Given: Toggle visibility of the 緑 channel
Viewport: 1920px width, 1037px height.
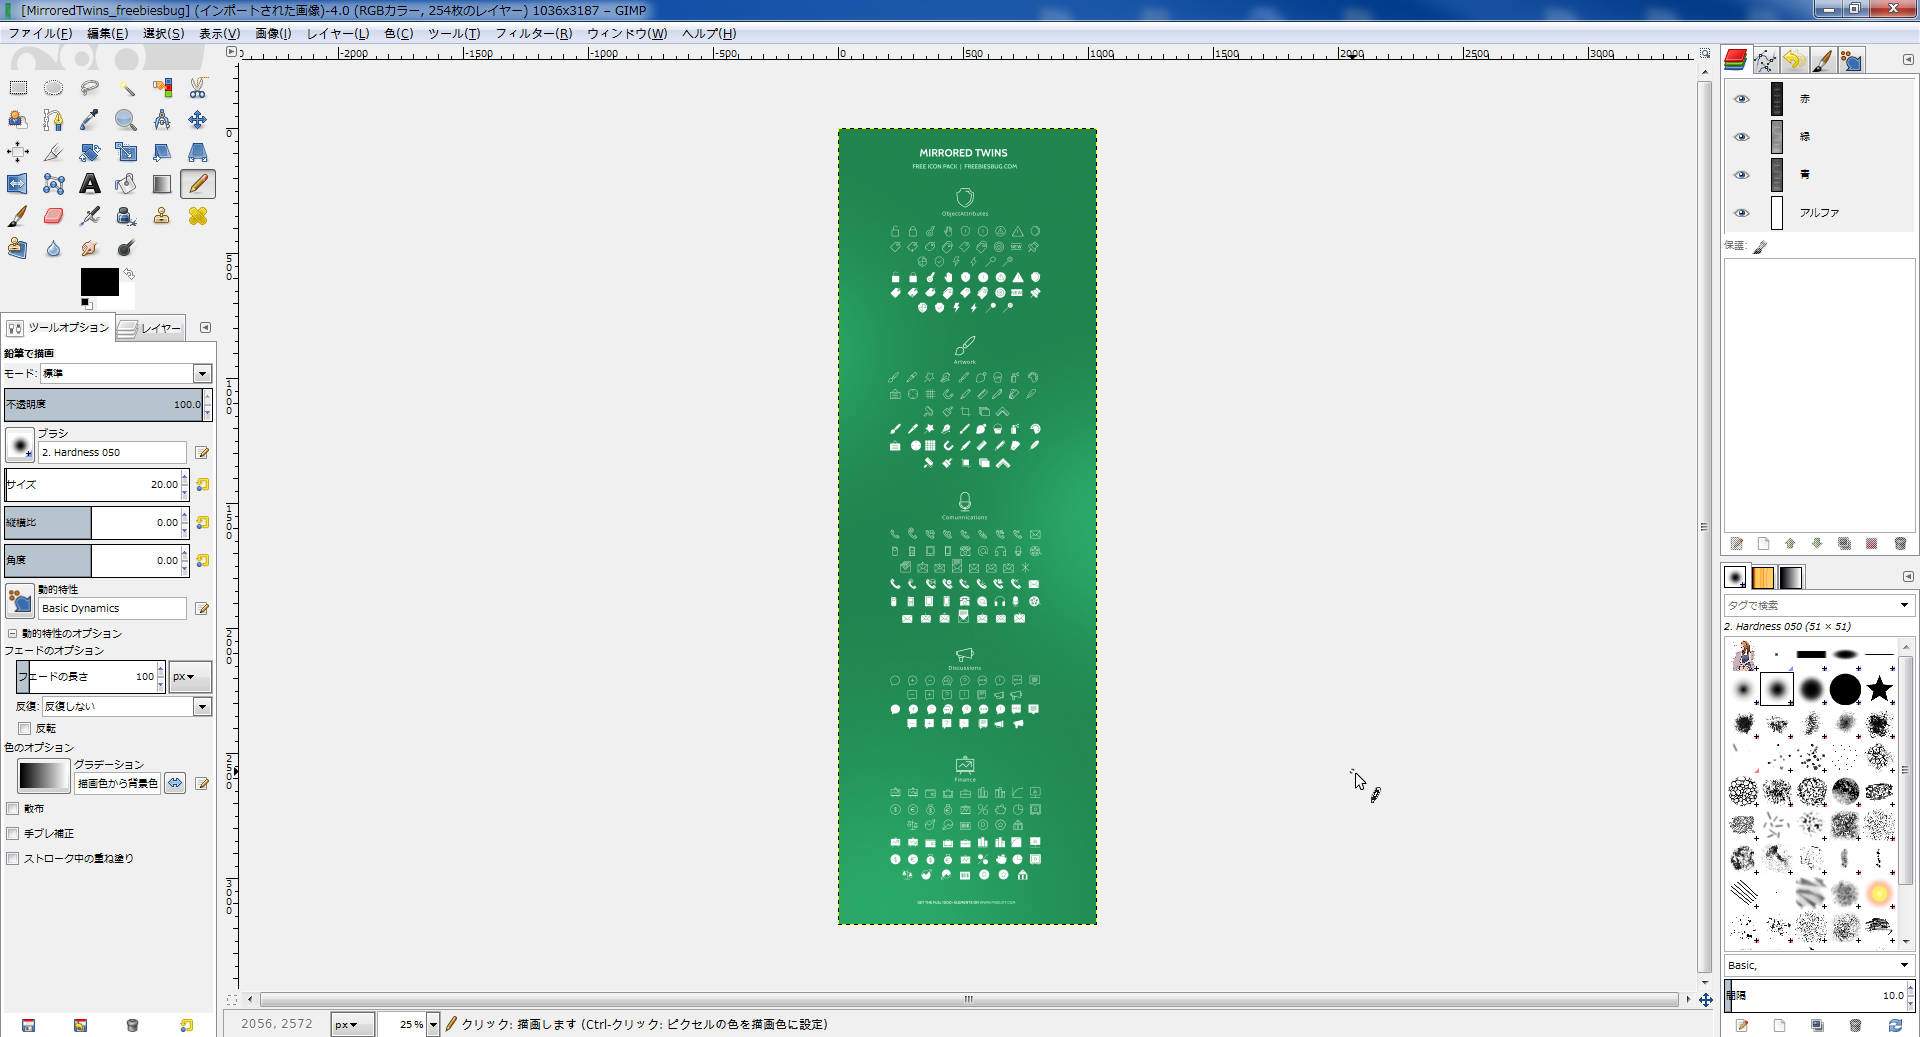Looking at the screenshot, I should [1742, 137].
